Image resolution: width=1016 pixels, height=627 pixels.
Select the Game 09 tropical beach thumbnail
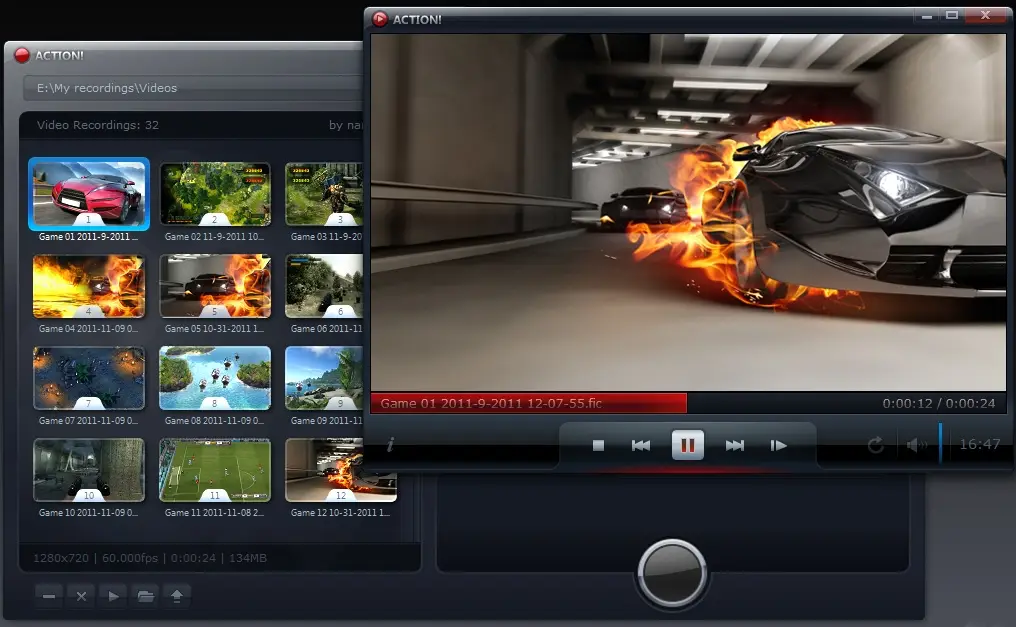324,378
